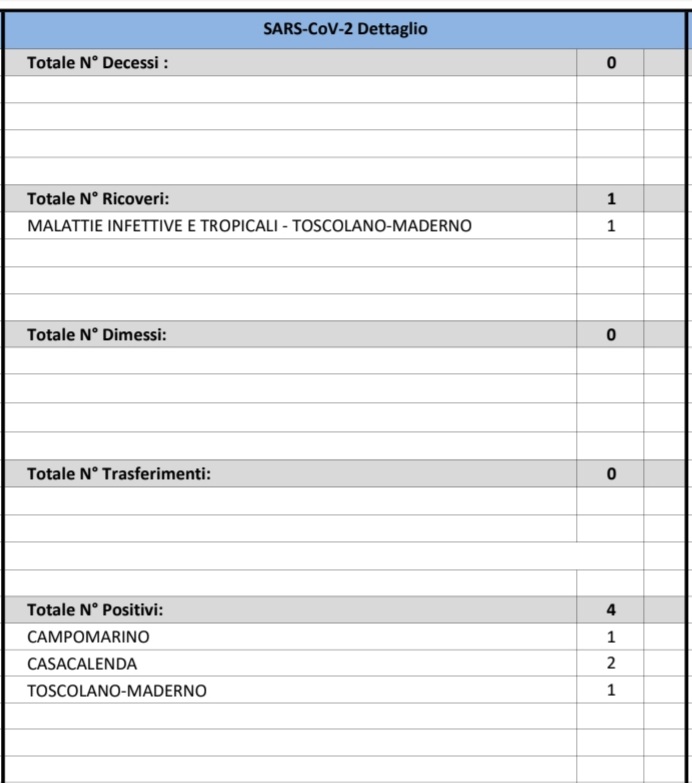Viewport: 692px width, 783px height.
Task: Select the Dimessi total value 0
Action: coord(611,335)
